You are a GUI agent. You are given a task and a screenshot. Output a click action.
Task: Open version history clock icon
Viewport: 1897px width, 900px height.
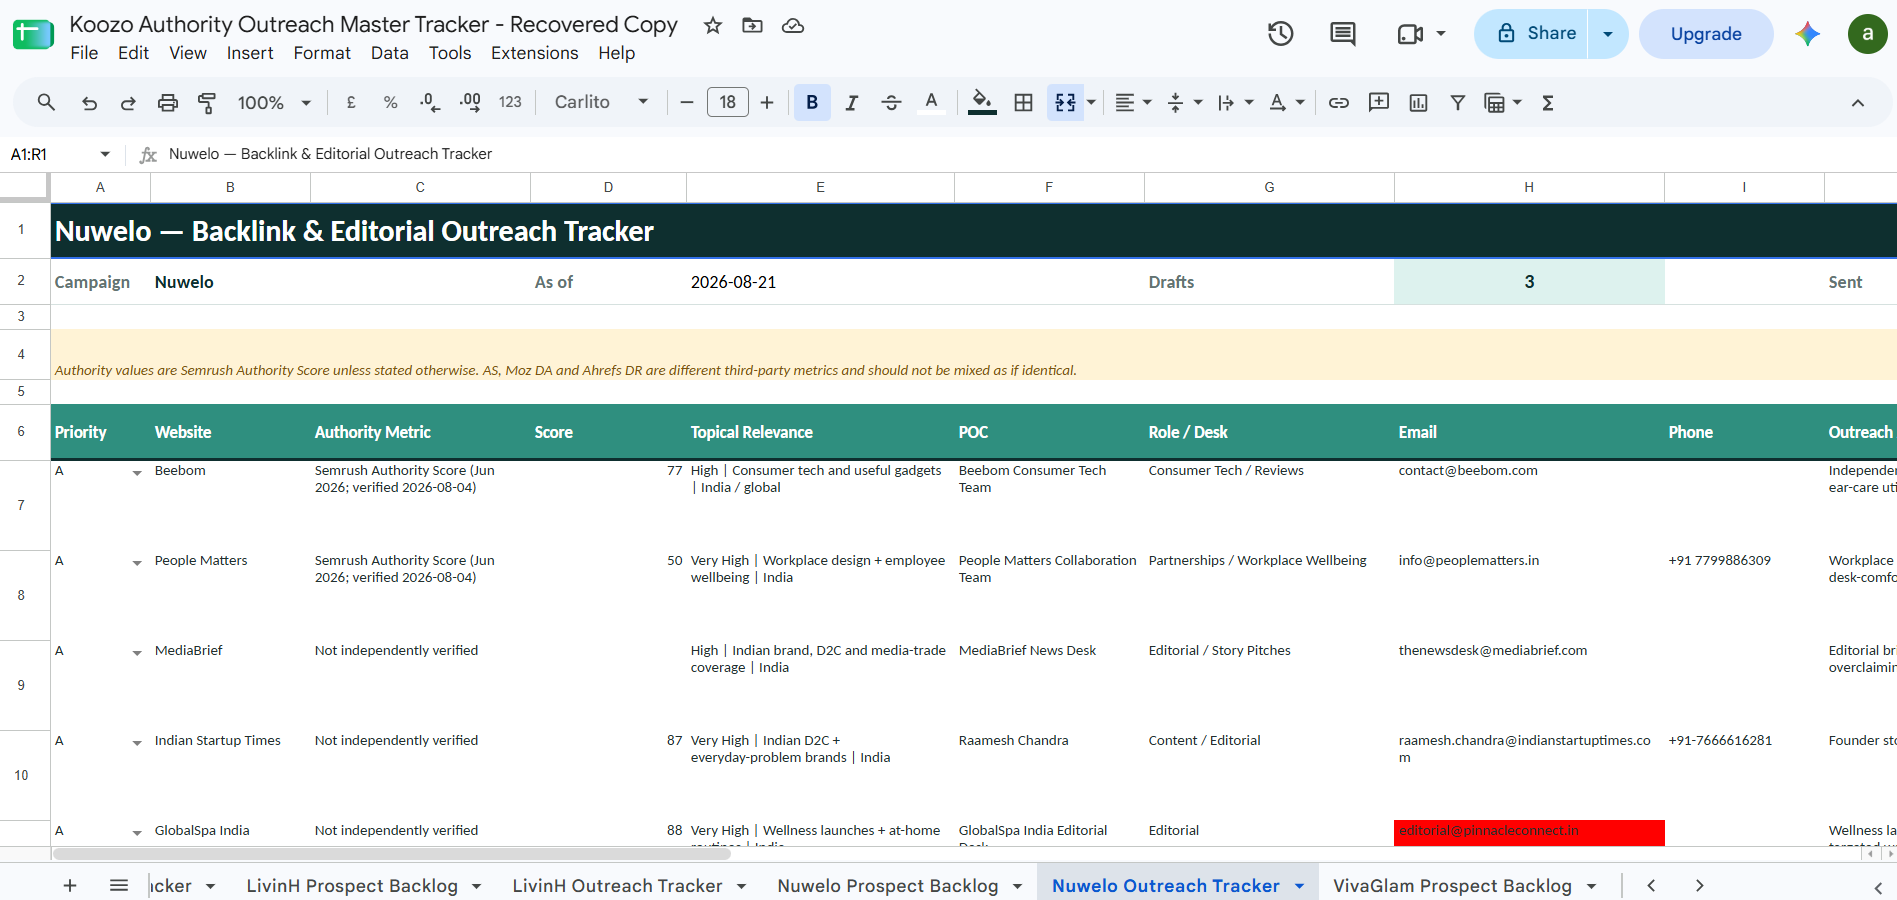tap(1281, 34)
